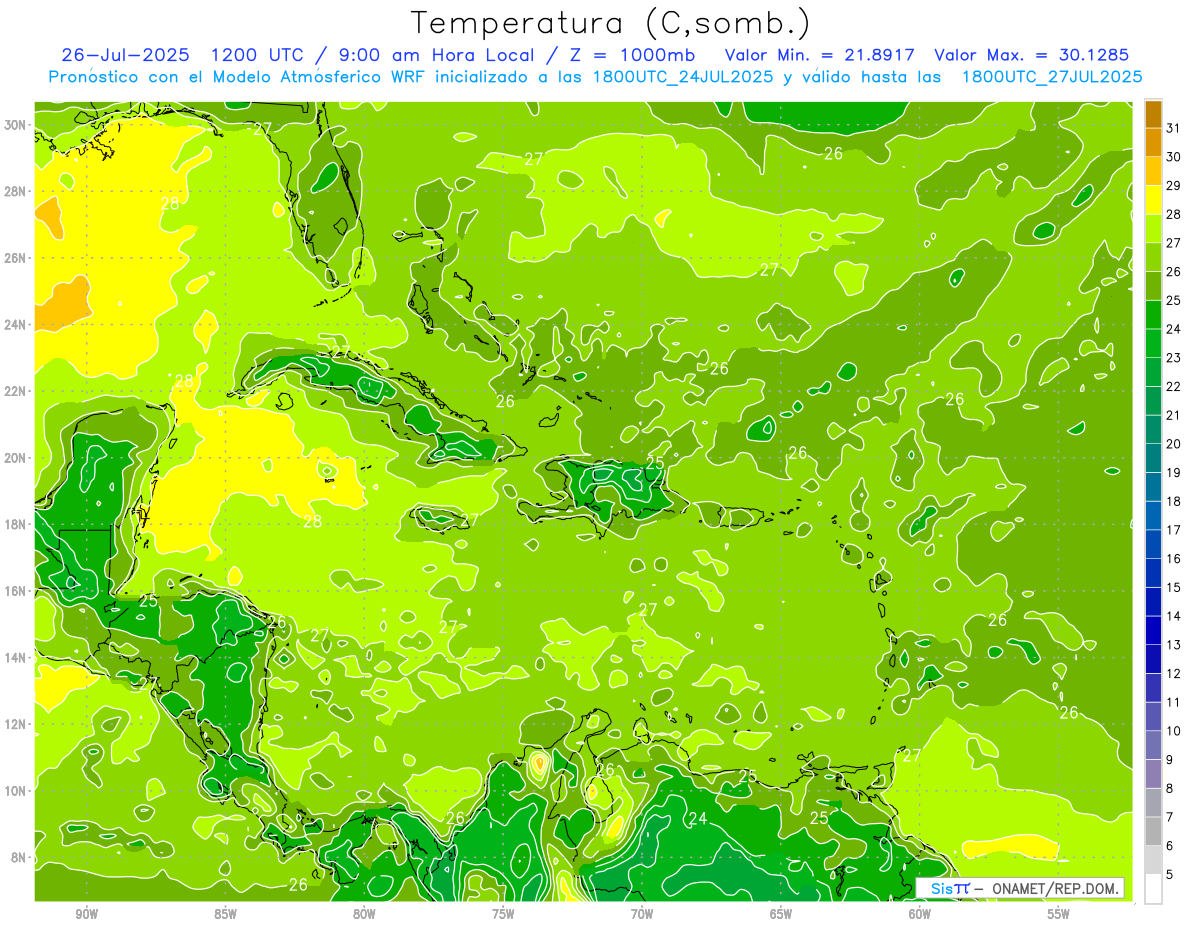Click the title 'Temperatura (C,somb.)'

pos(611,23)
